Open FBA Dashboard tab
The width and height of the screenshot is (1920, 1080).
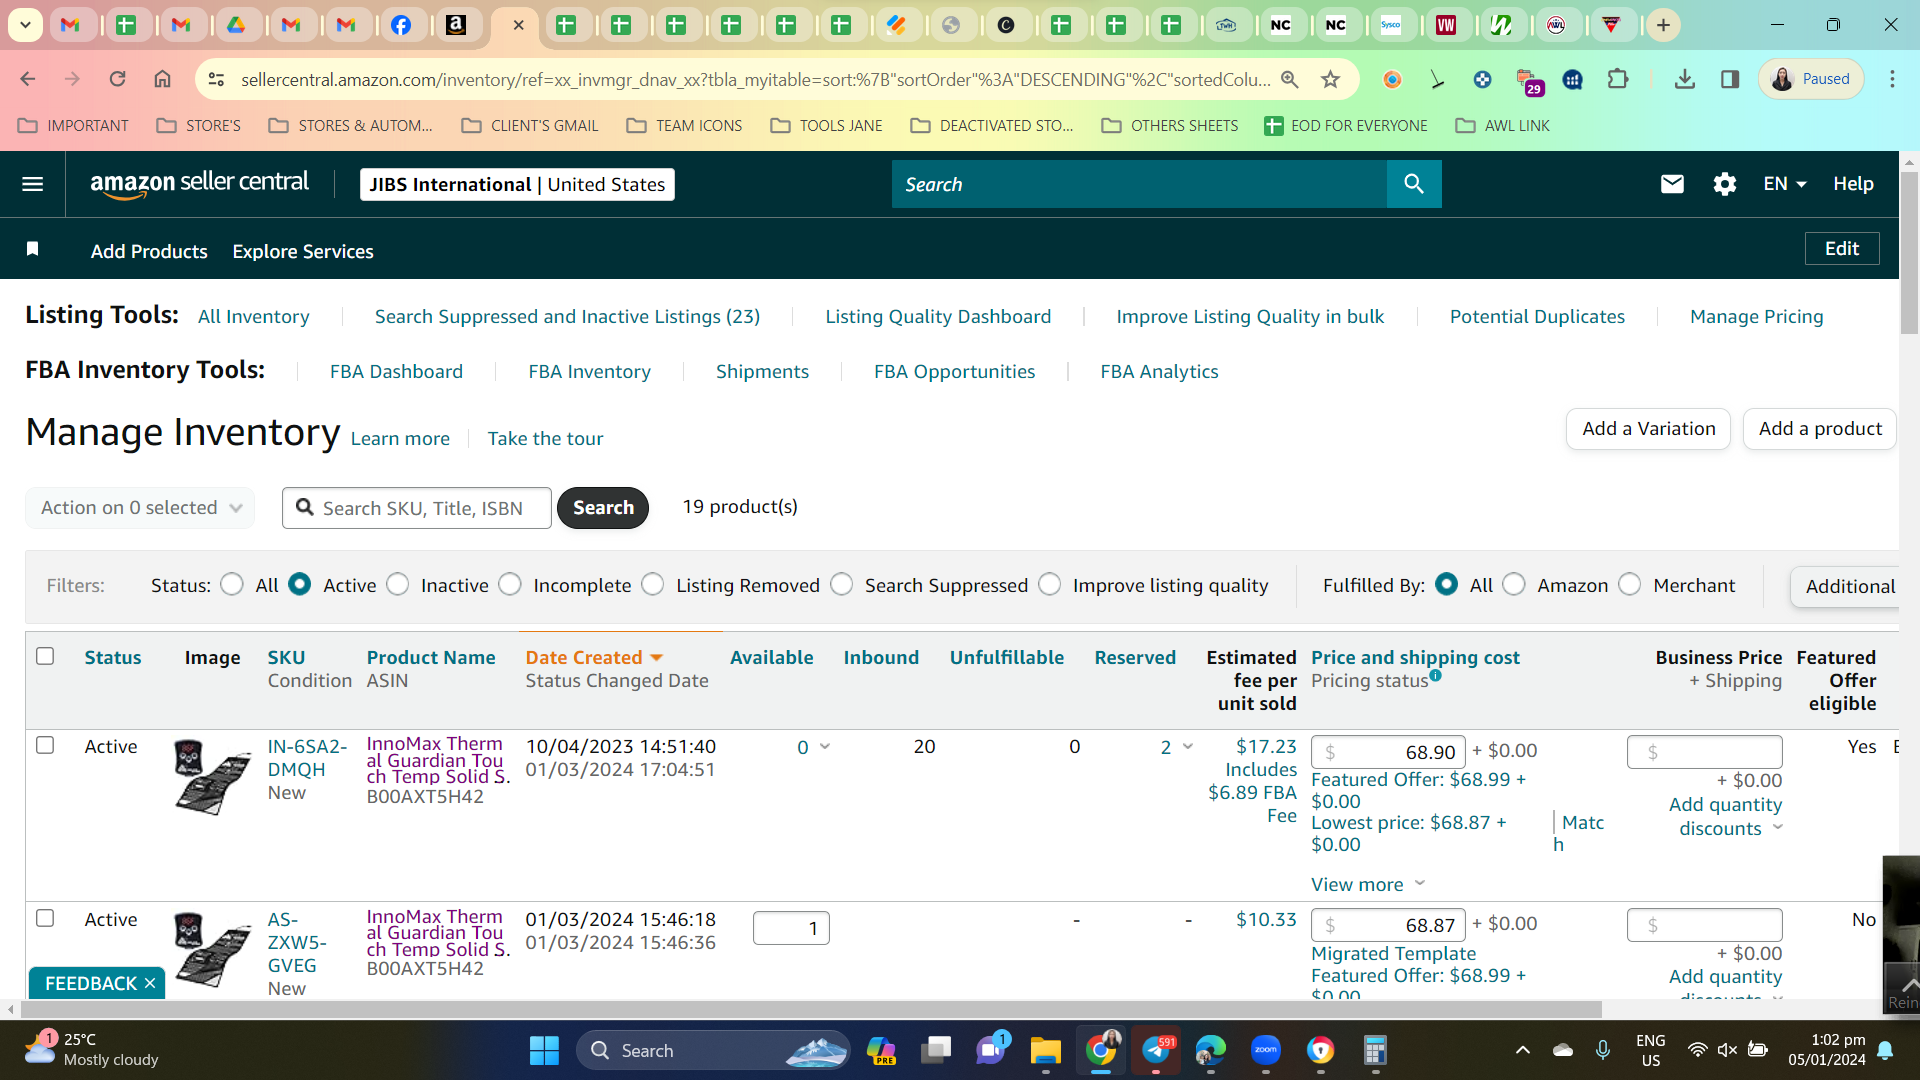click(x=396, y=371)
